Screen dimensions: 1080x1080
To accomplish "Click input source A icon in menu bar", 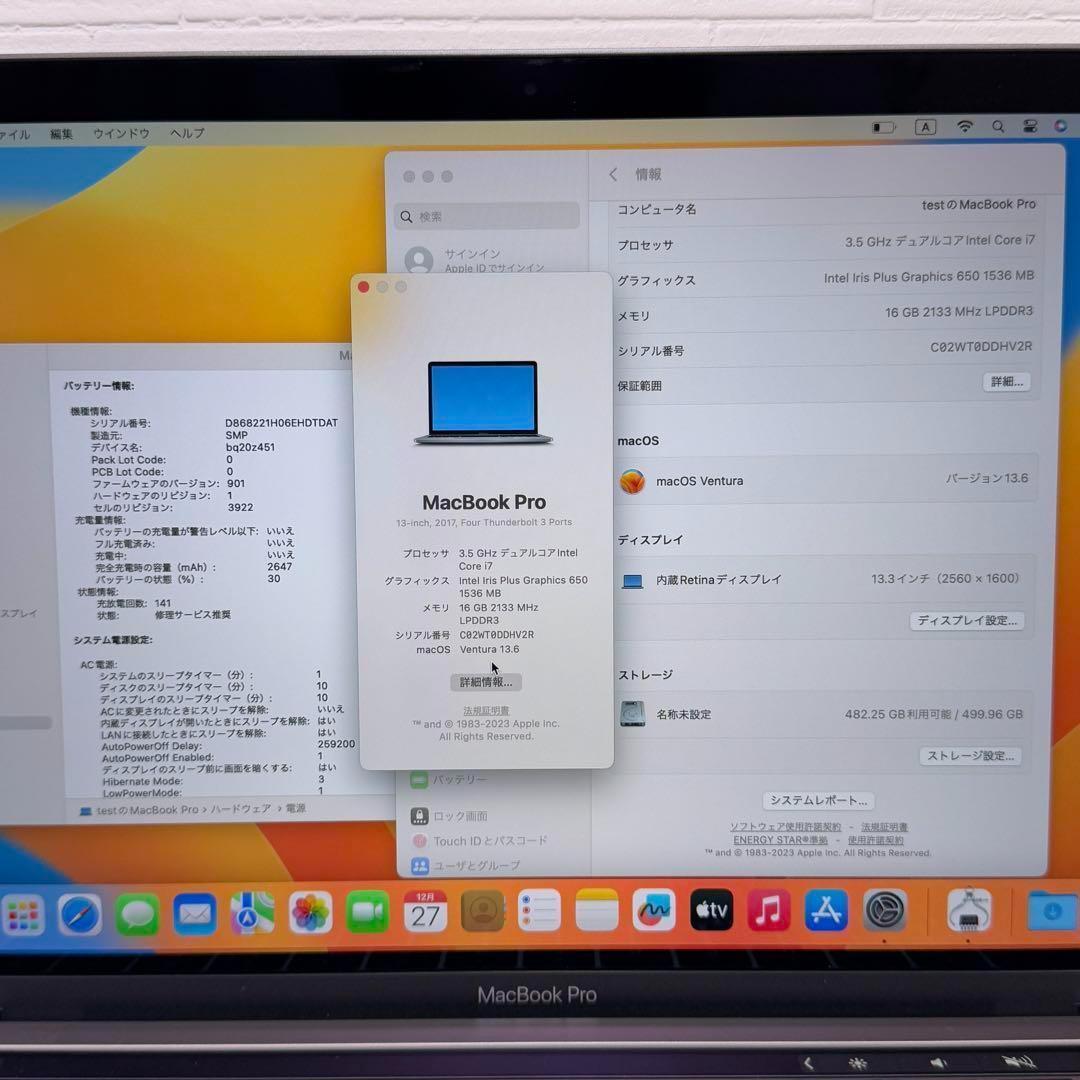I will coord(925,127).
